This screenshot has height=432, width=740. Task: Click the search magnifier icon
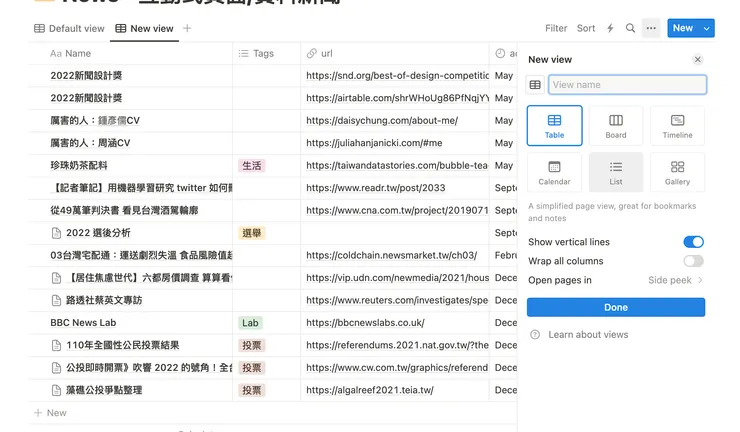630,28
